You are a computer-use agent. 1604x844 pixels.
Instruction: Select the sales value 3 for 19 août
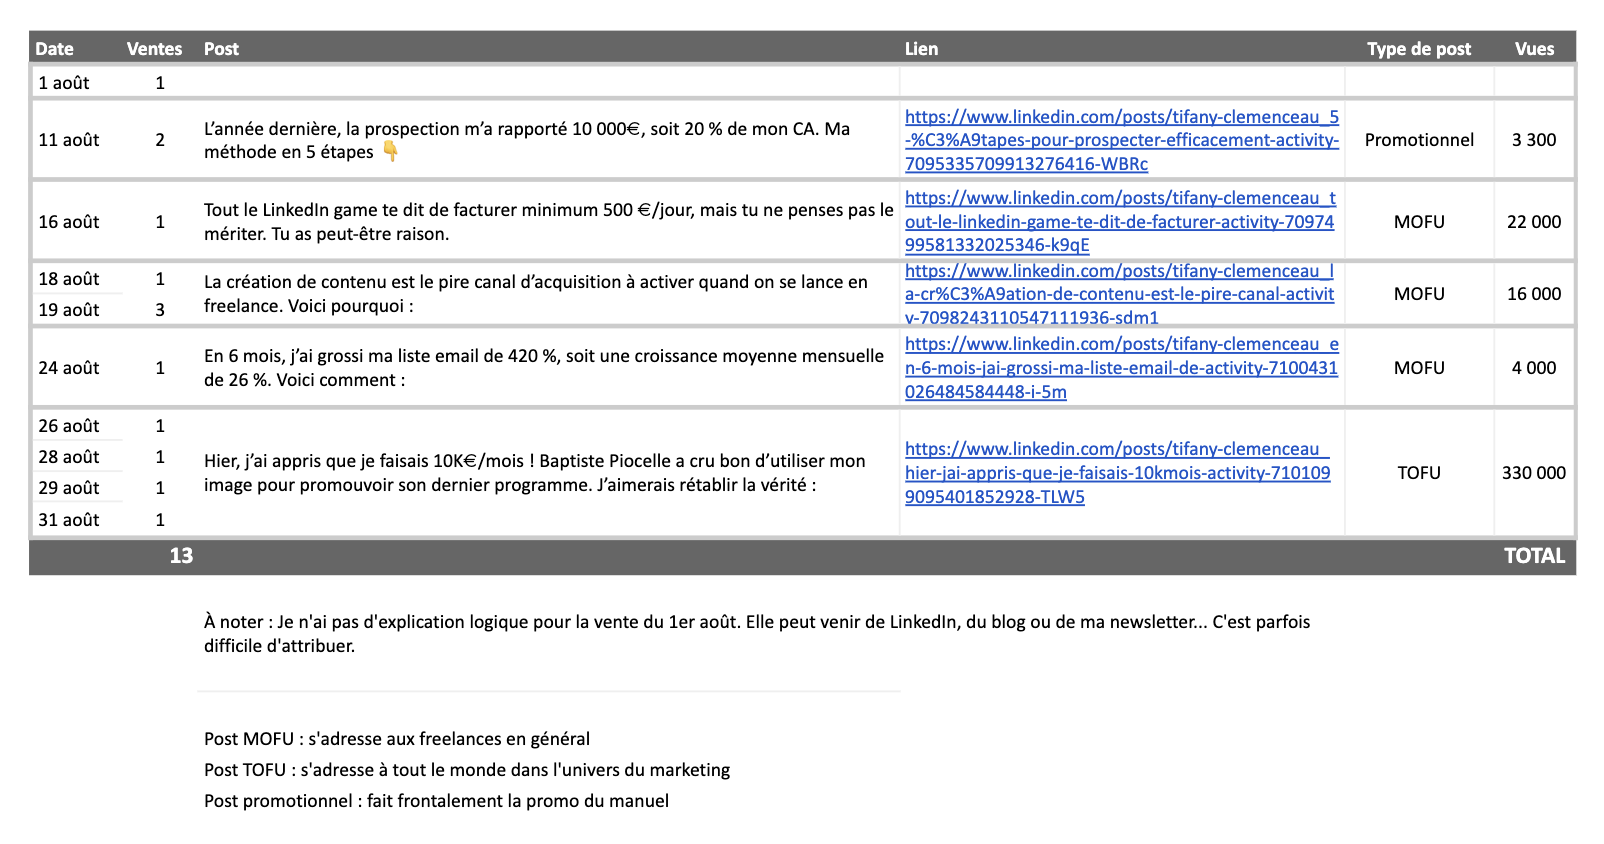point(160,310)
